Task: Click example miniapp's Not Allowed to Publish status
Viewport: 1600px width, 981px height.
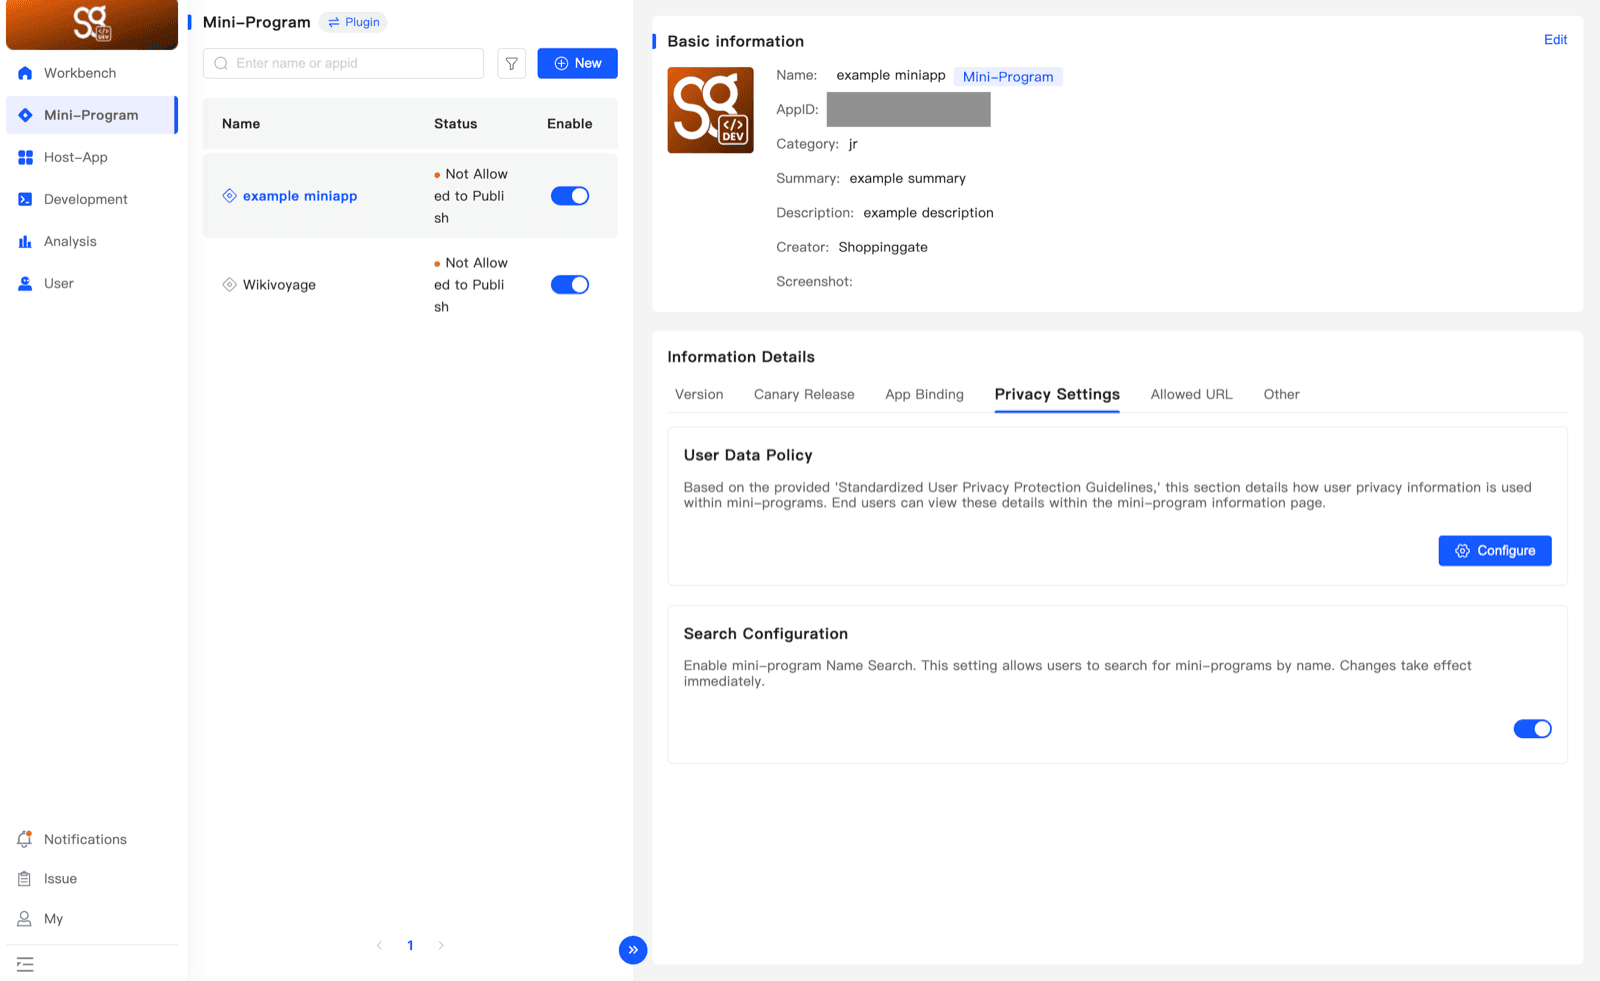Action: 471,196
